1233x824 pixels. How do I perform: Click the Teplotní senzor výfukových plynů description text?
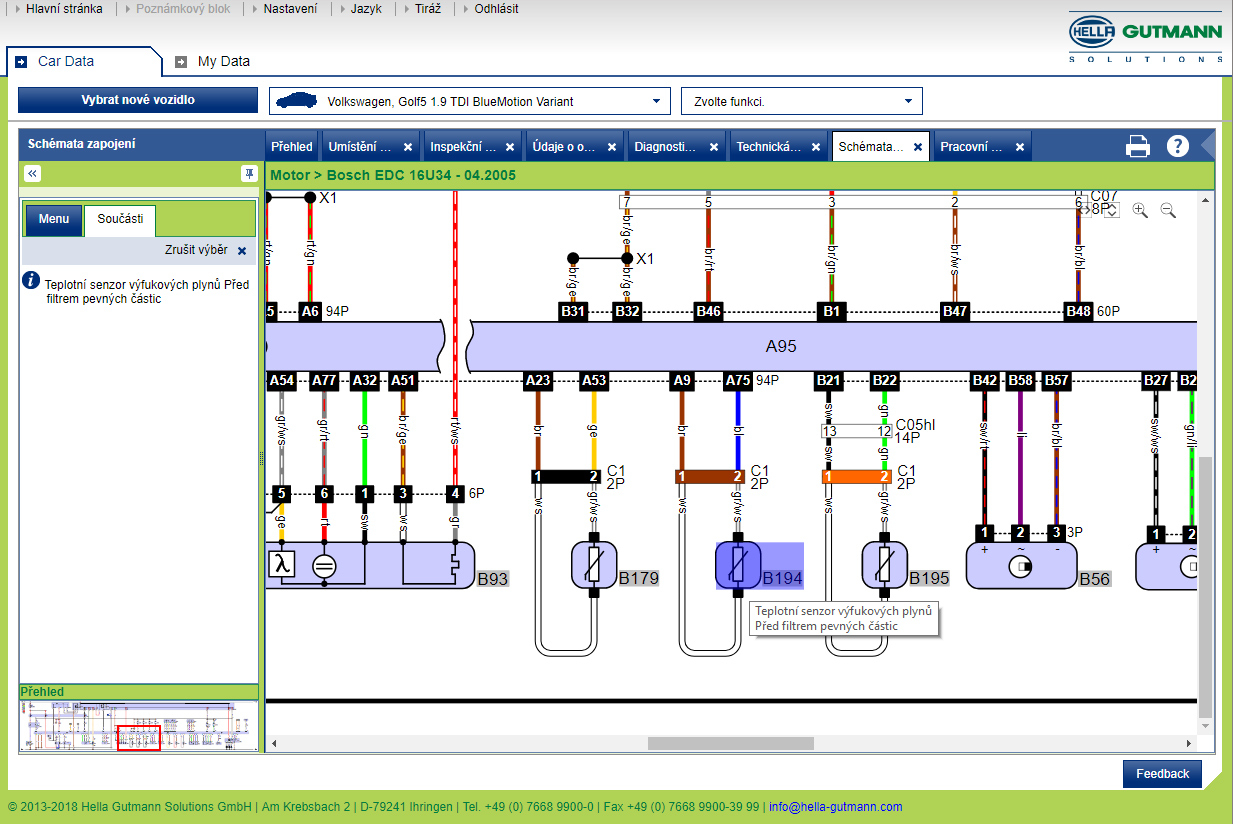pyautogui.click(x=147, y=291)
